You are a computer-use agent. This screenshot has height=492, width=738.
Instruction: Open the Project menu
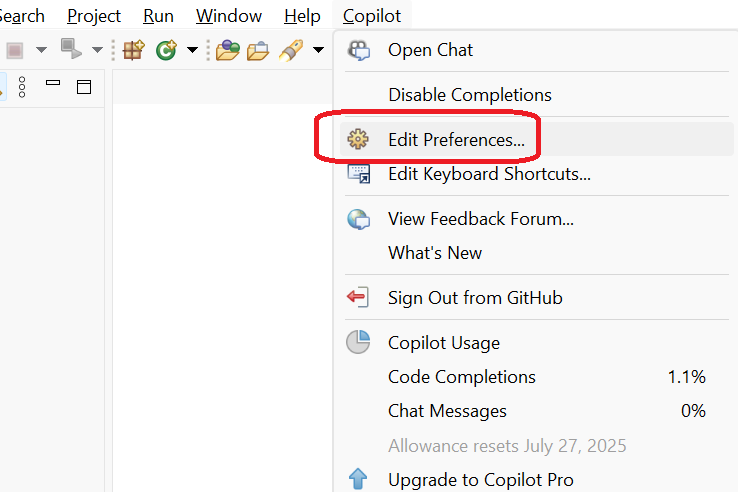pos(94,16)
